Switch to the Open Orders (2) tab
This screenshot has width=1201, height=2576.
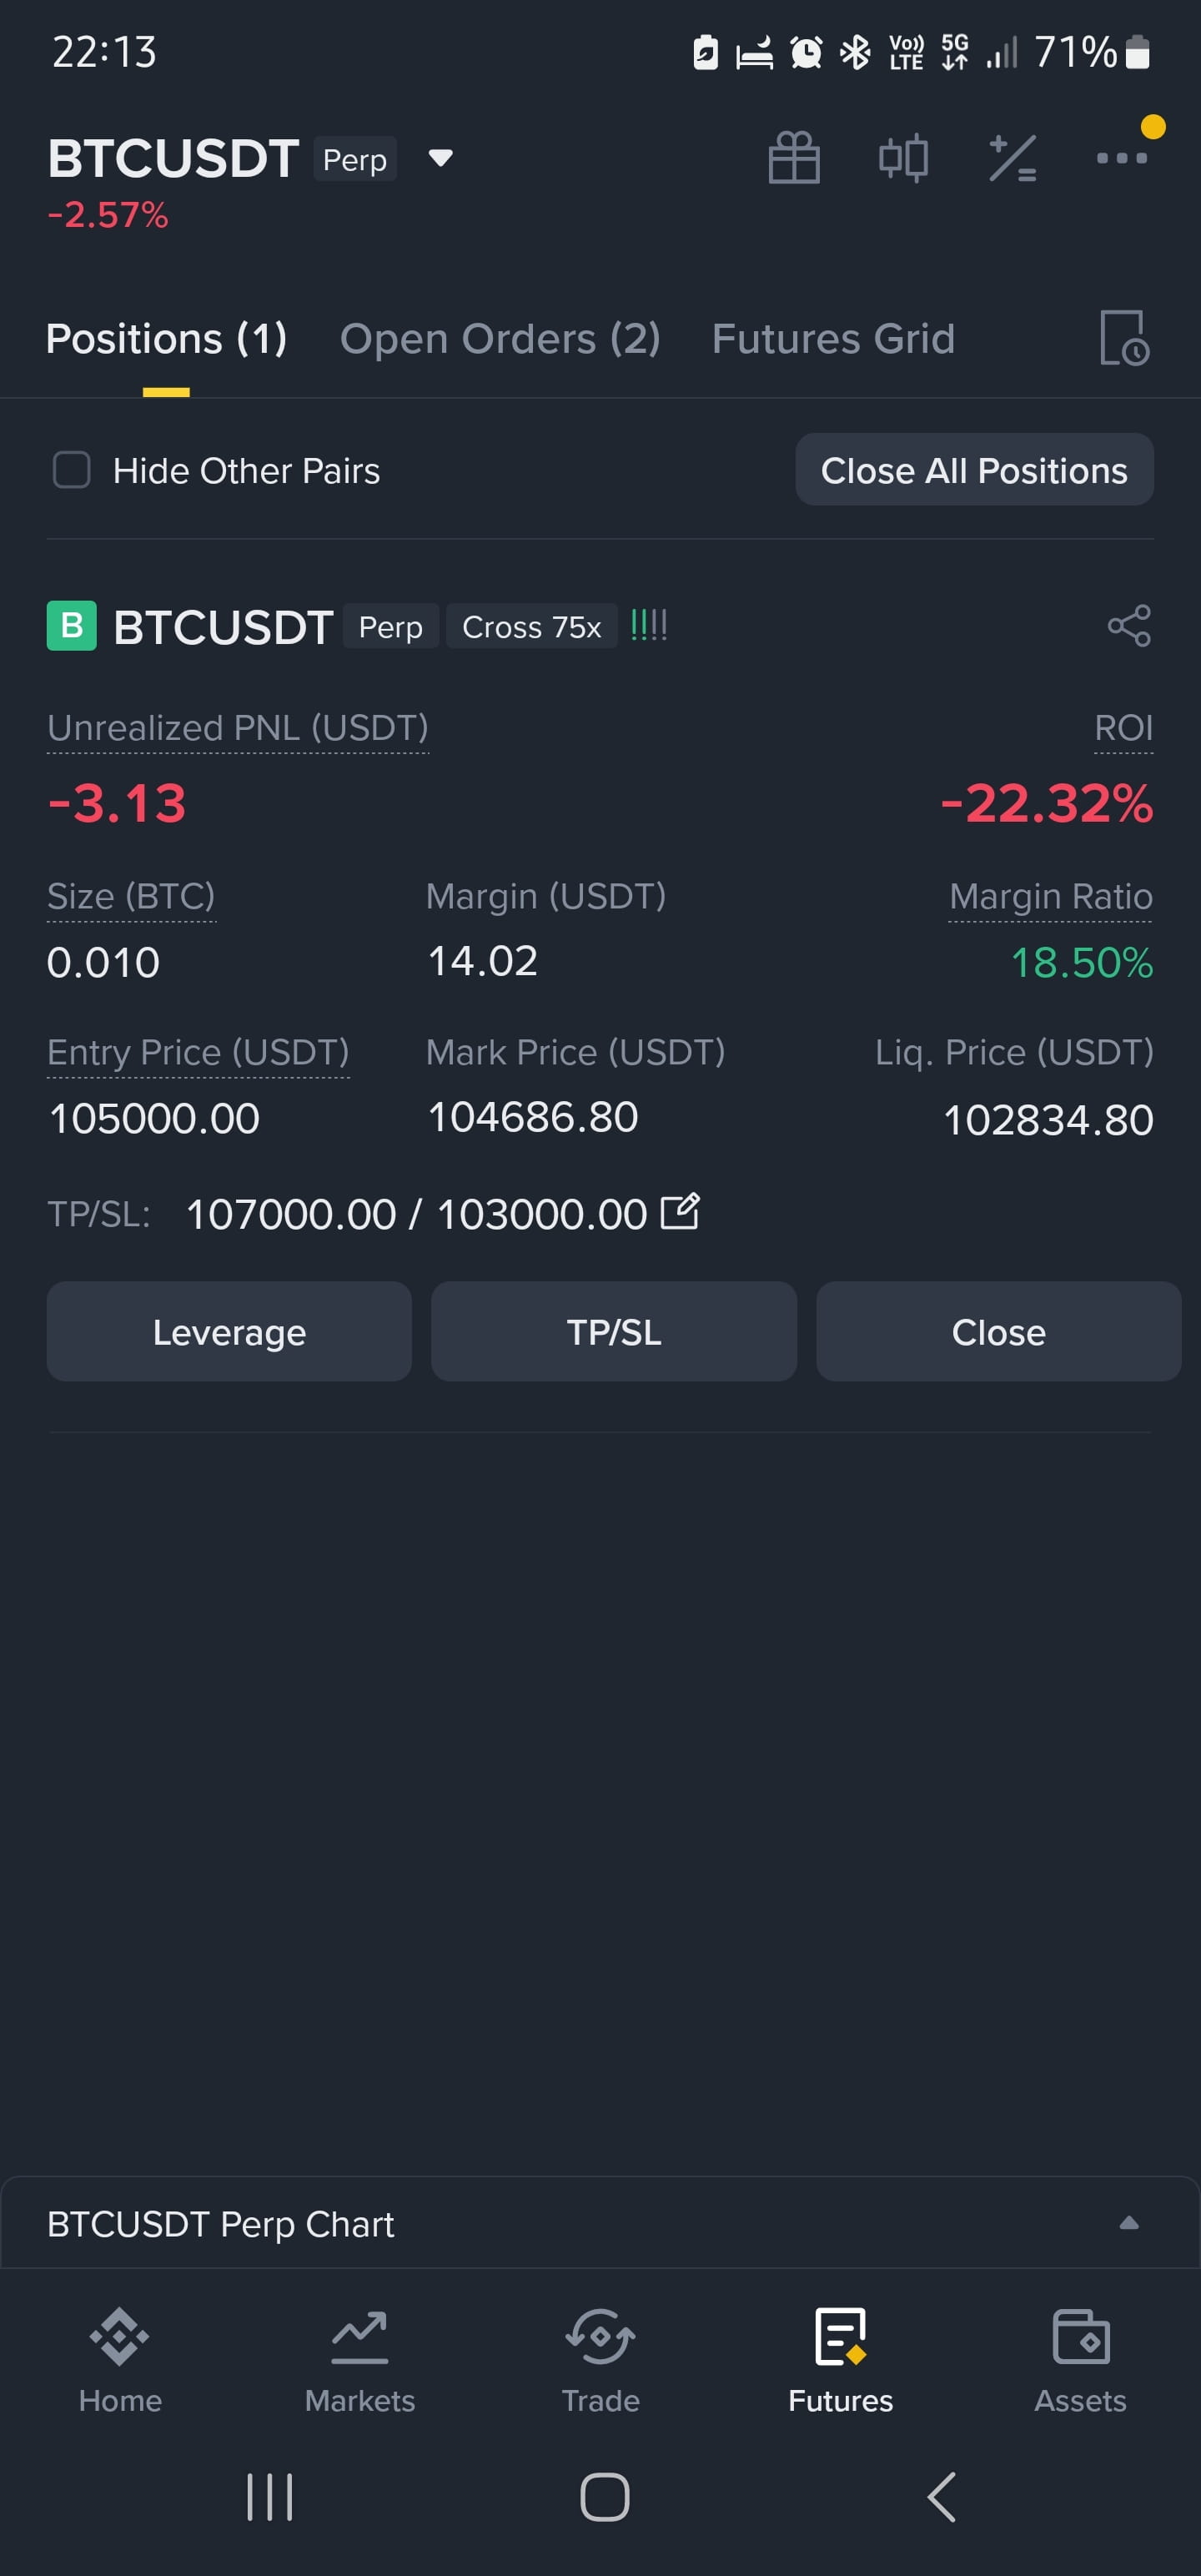tap(500, 339)
